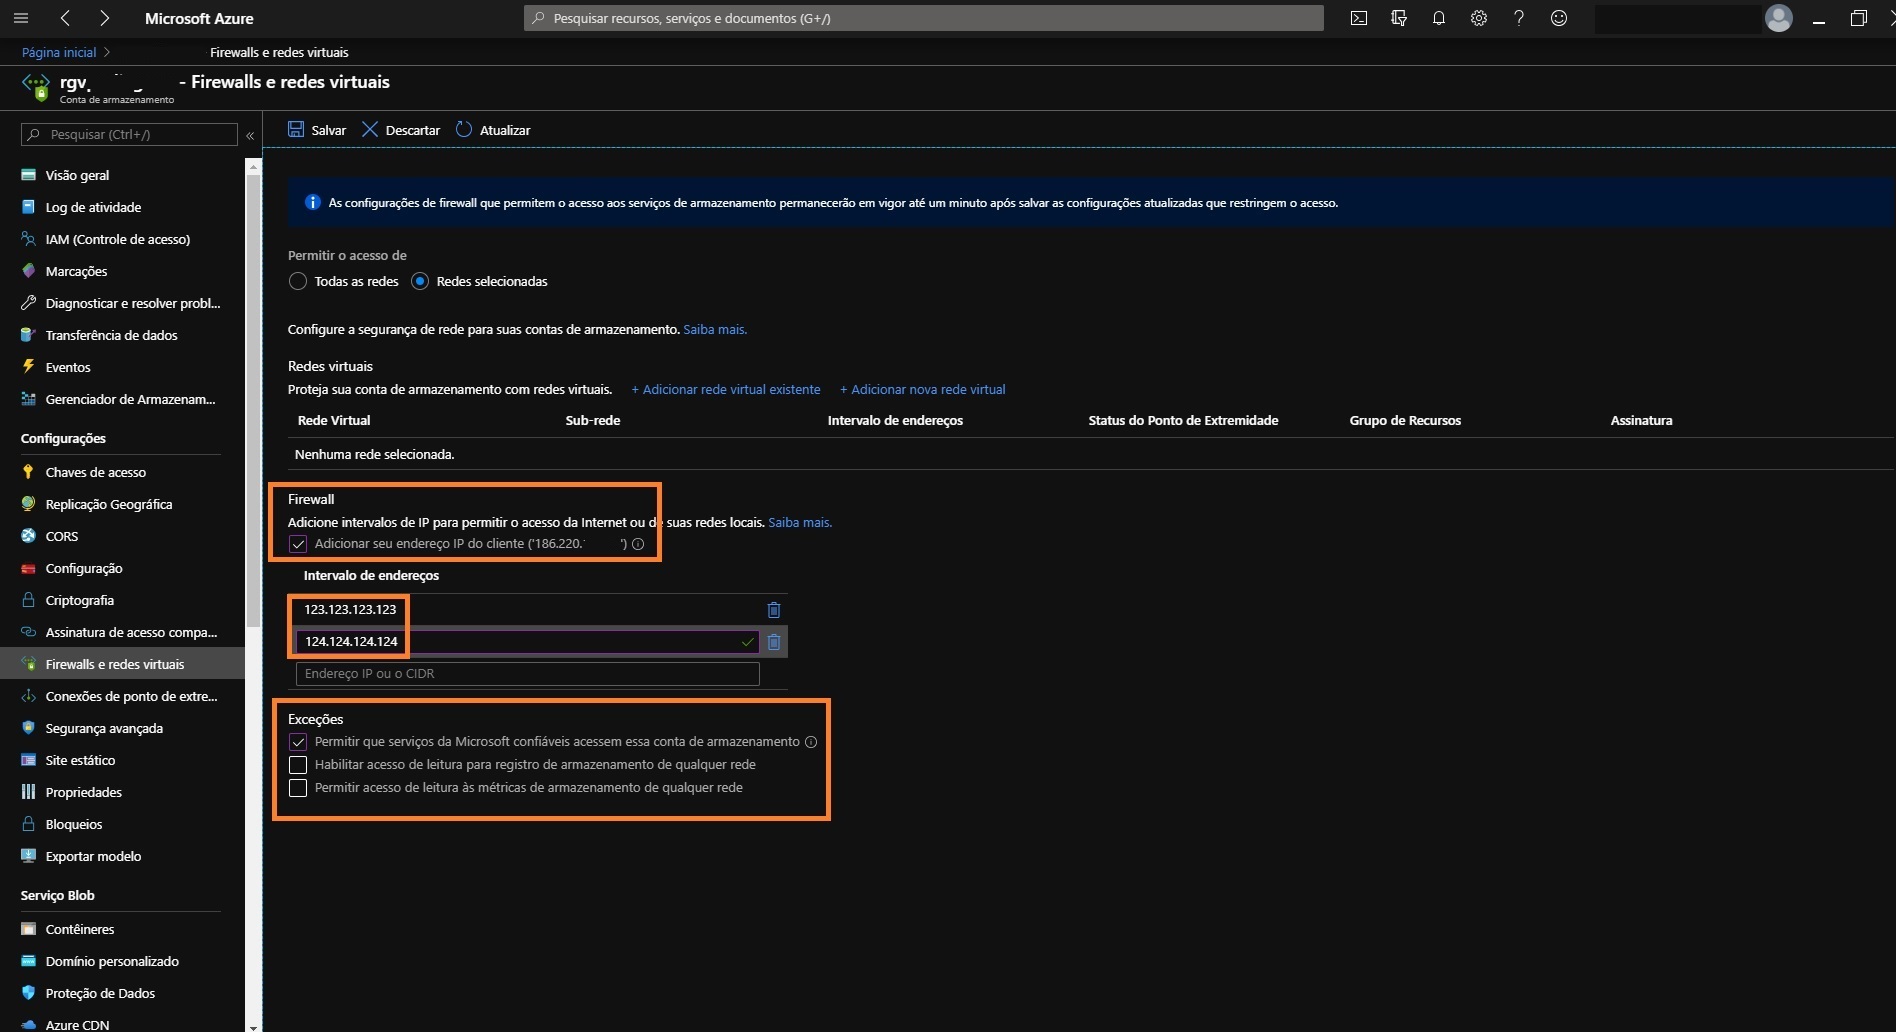Focus sidebar Pesquisar (Ctrl+/) field
Image resolution: width=1896 pixels, height=1032 pixels.
pos(130,134)
